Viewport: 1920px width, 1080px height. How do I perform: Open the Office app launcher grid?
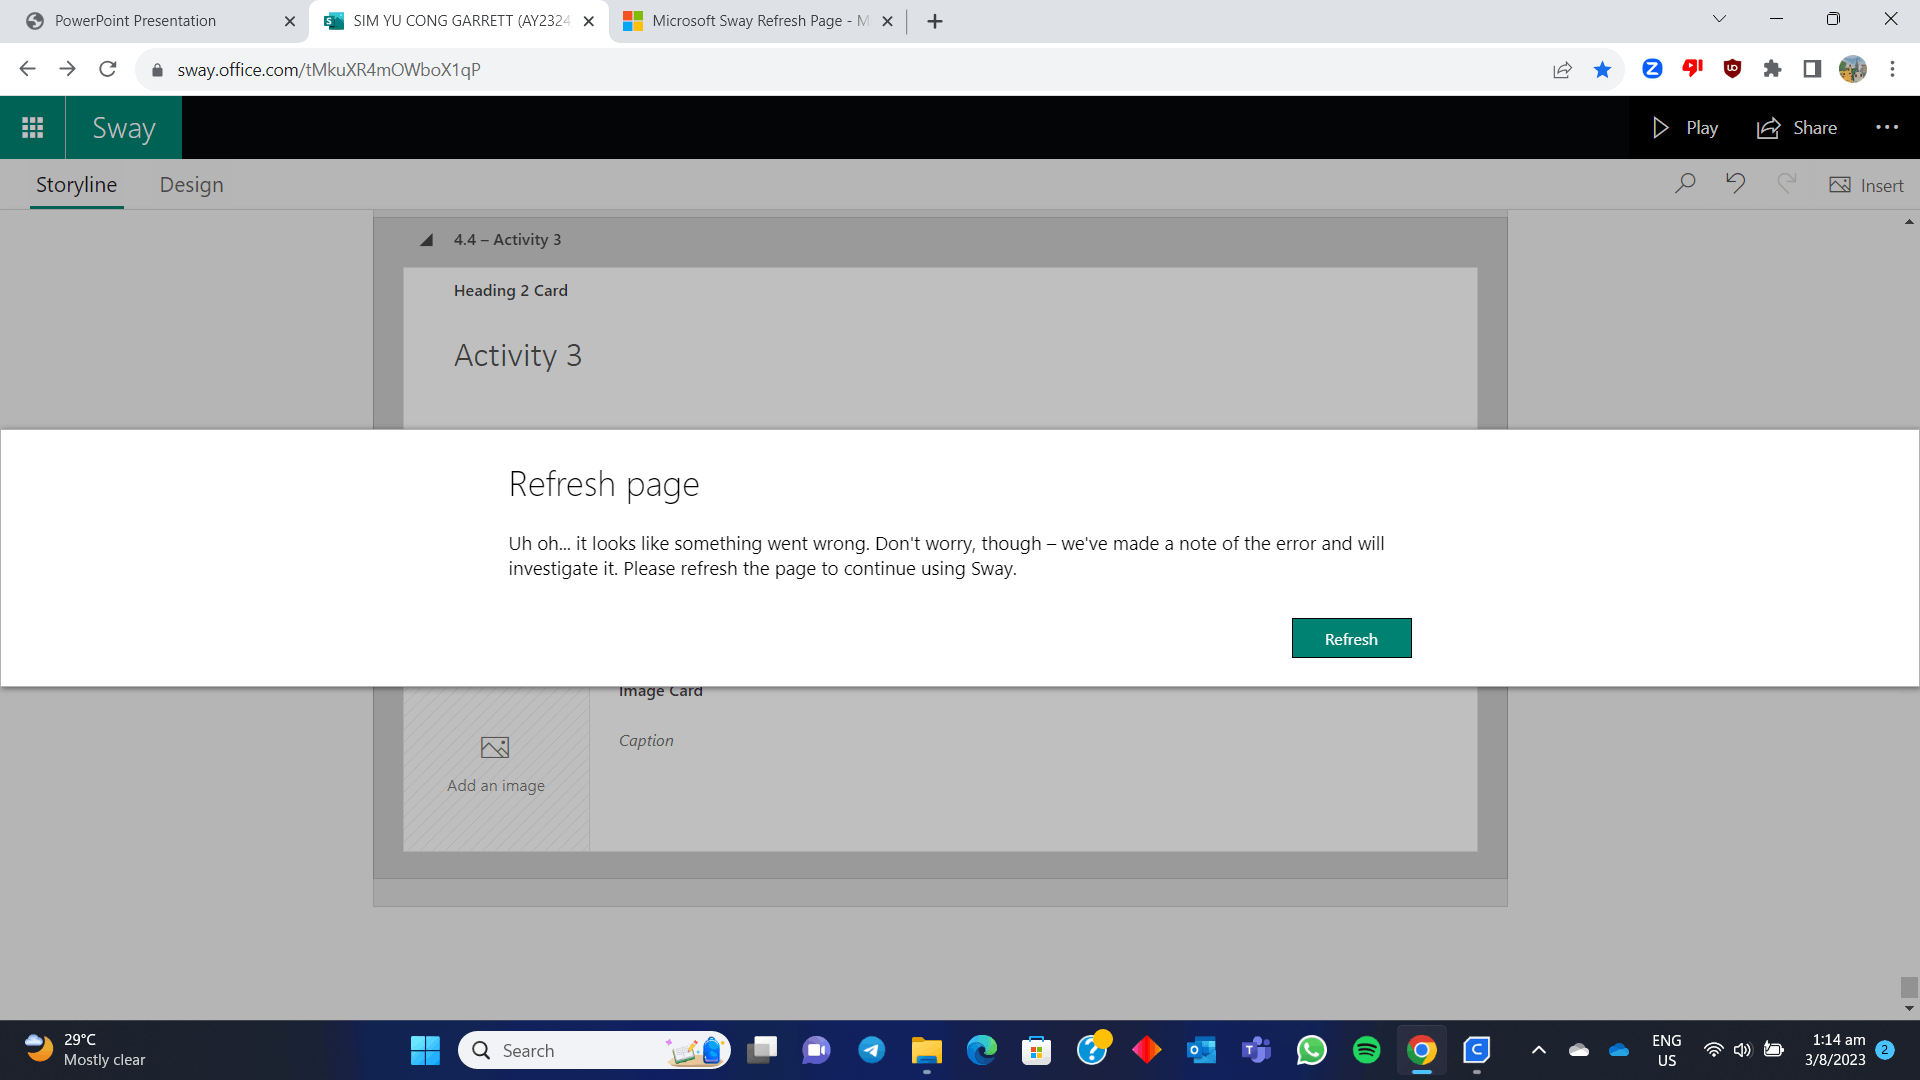pyautogui.click(x=33, y=128)
